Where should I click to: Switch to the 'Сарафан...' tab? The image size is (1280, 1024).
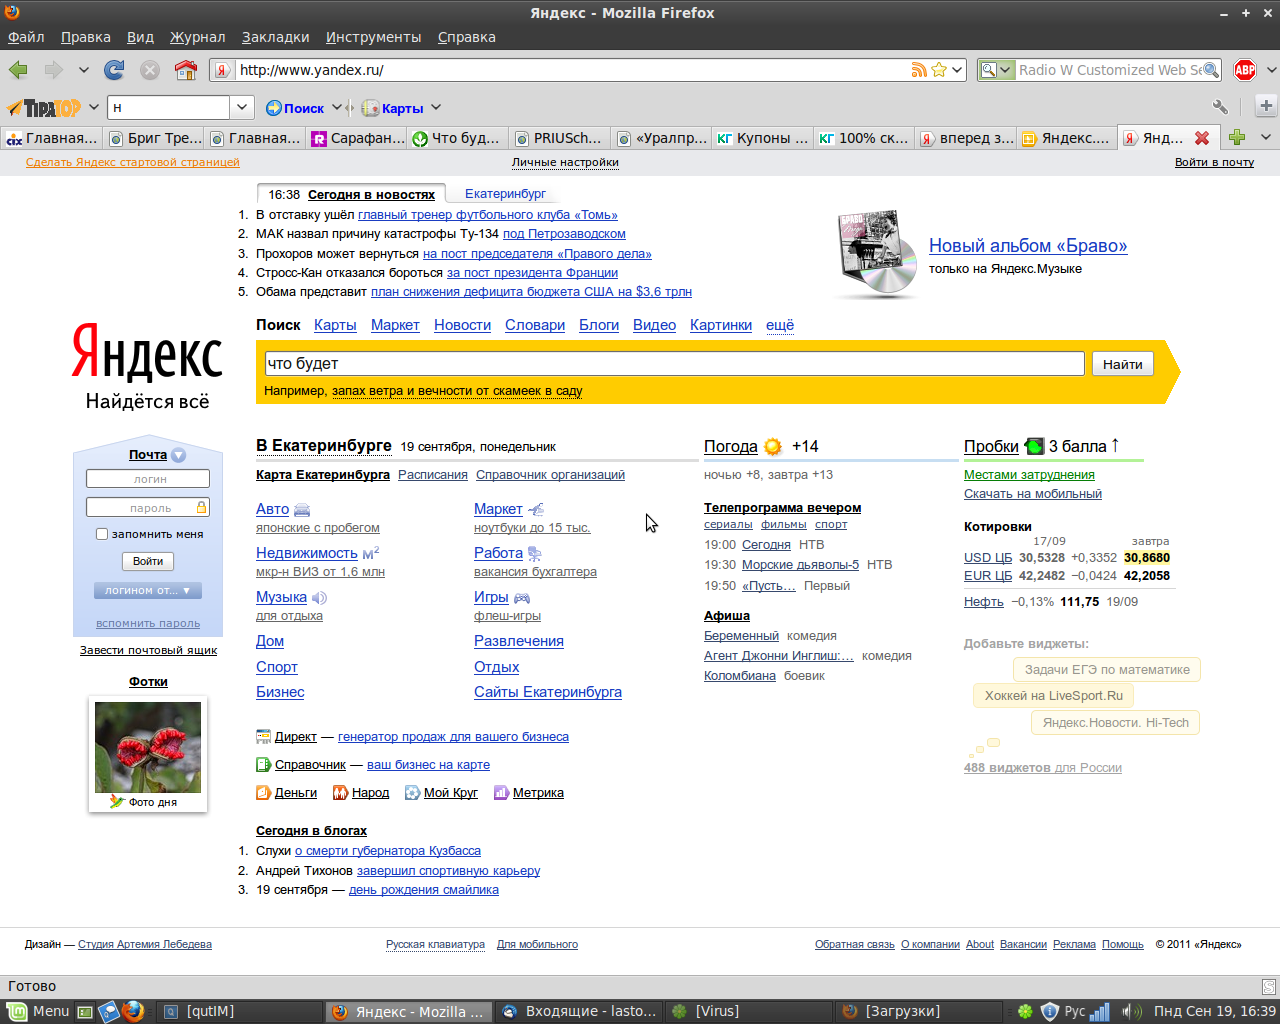coord(358,138)
